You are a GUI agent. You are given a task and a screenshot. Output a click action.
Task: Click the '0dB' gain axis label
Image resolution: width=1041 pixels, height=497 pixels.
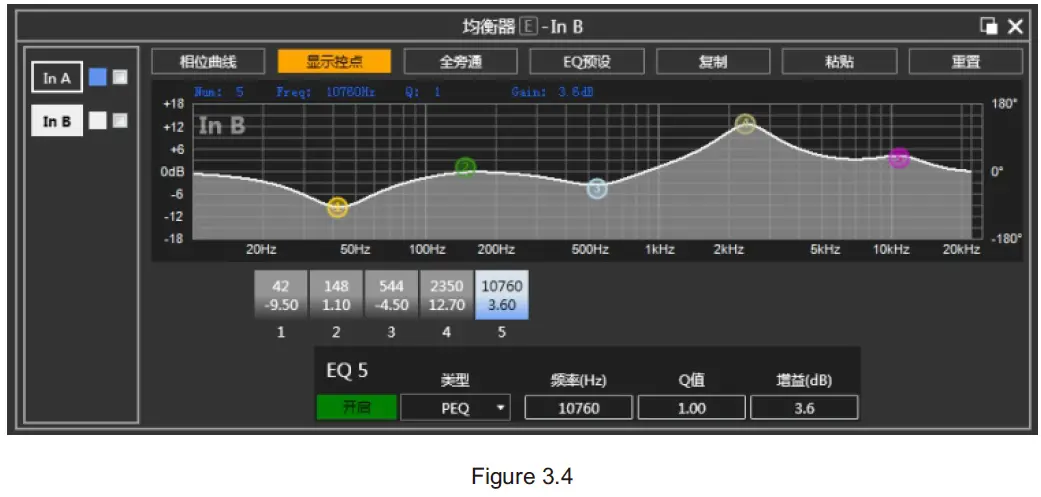(x=172, y=172)
